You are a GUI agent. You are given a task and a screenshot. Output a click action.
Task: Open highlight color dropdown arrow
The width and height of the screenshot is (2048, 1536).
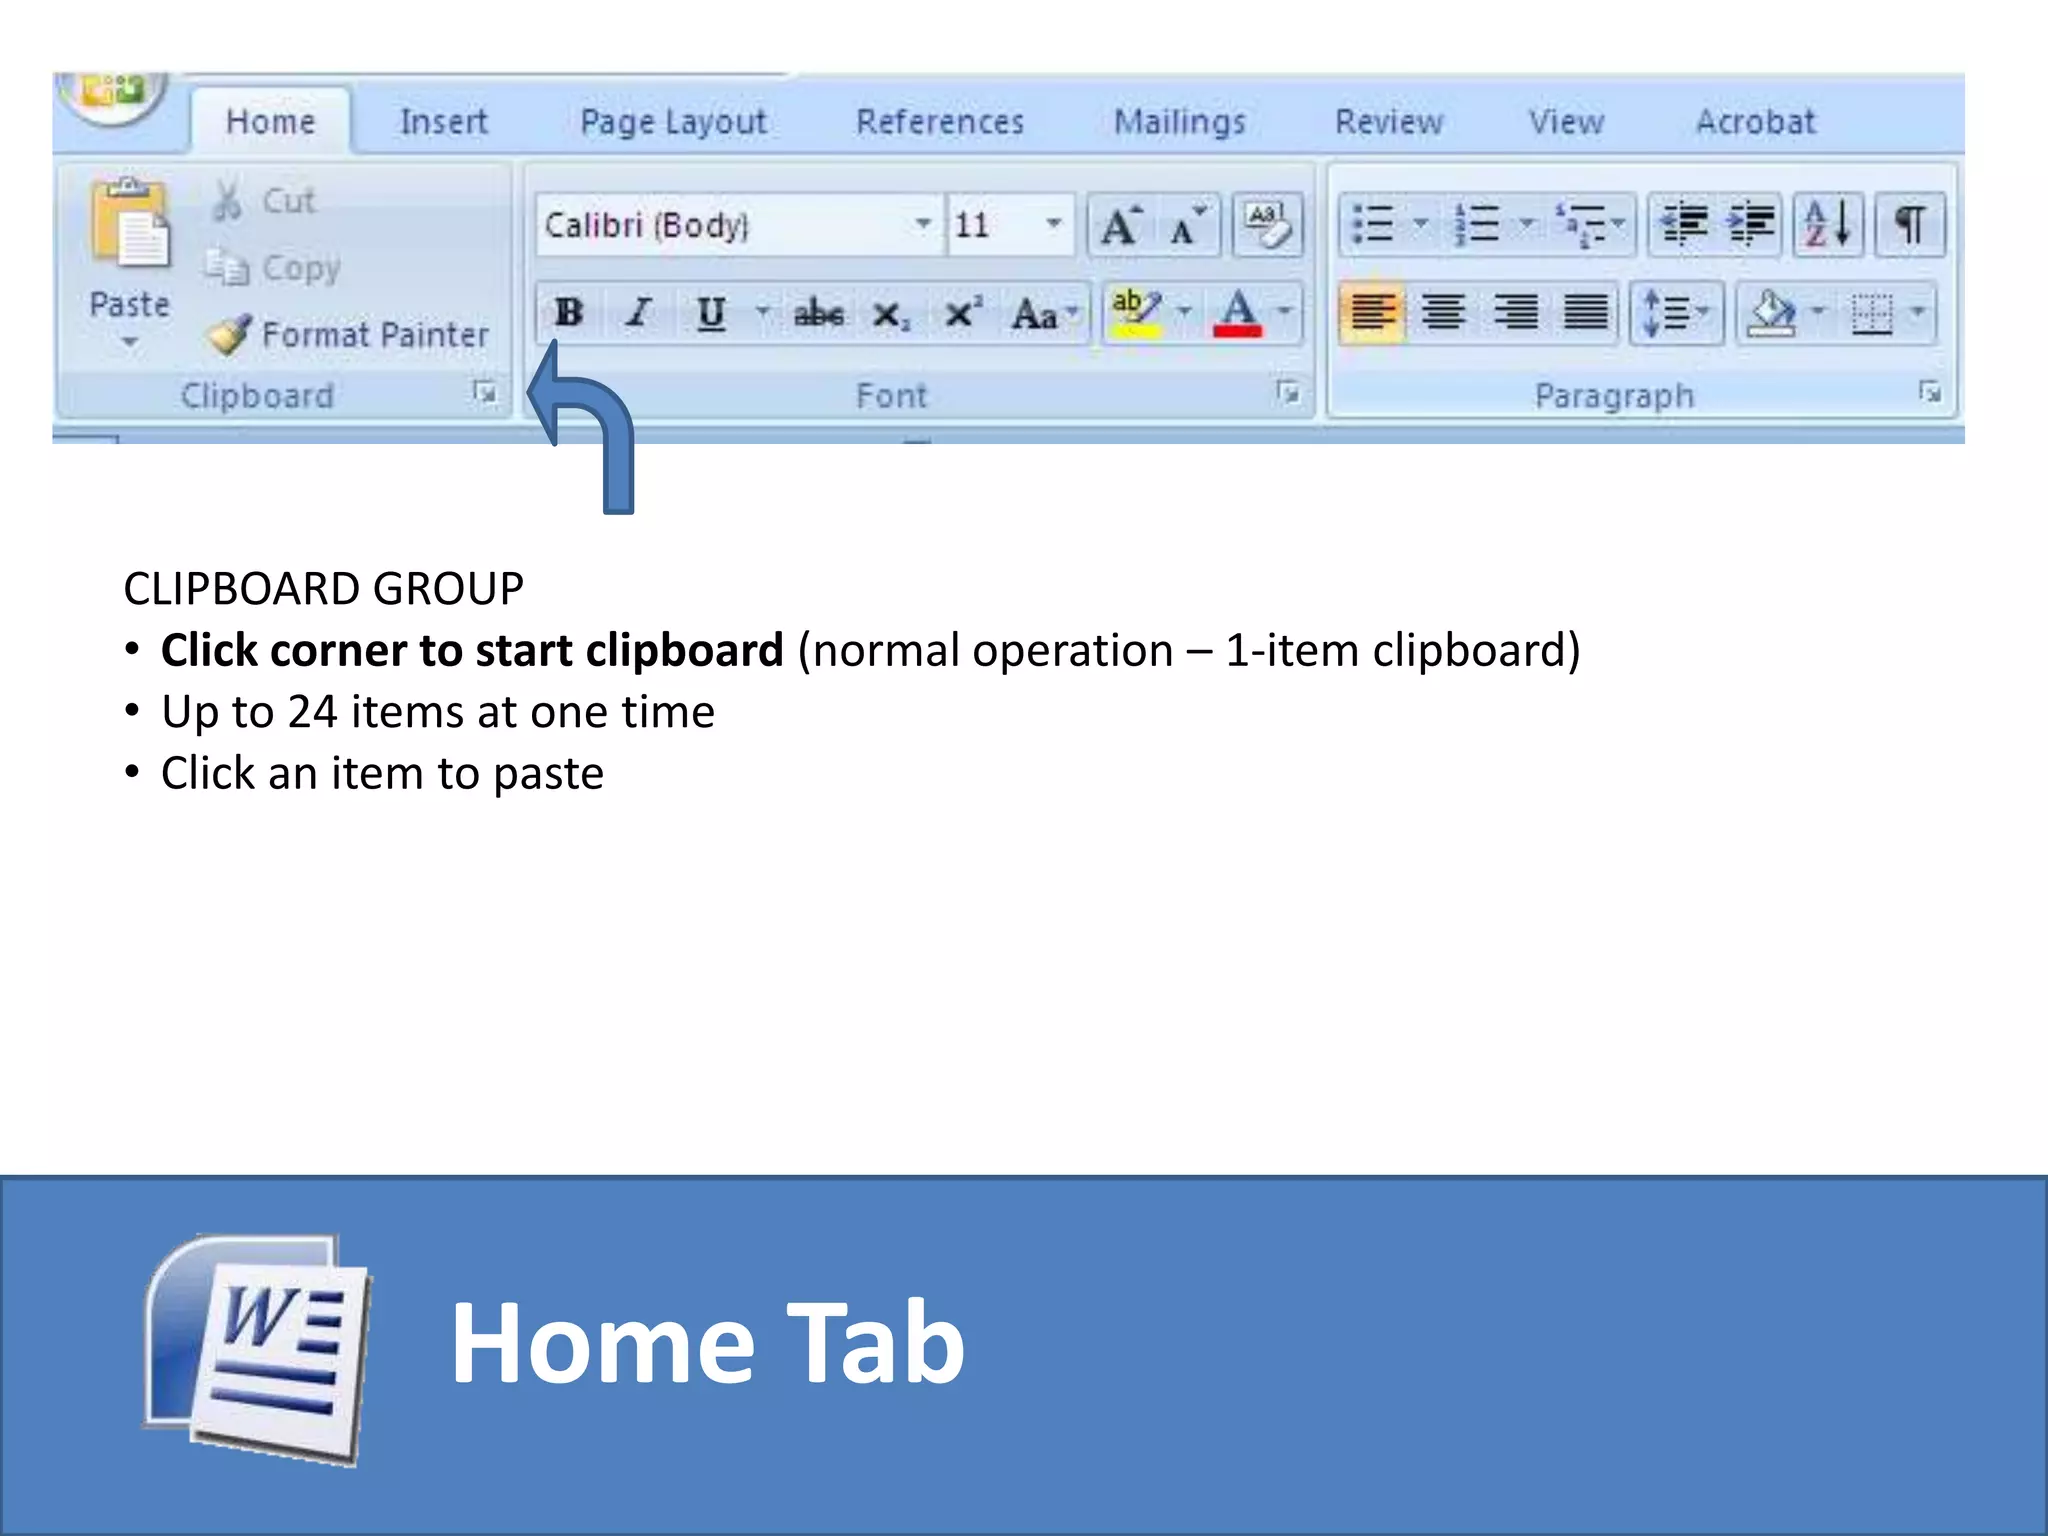1184,311
